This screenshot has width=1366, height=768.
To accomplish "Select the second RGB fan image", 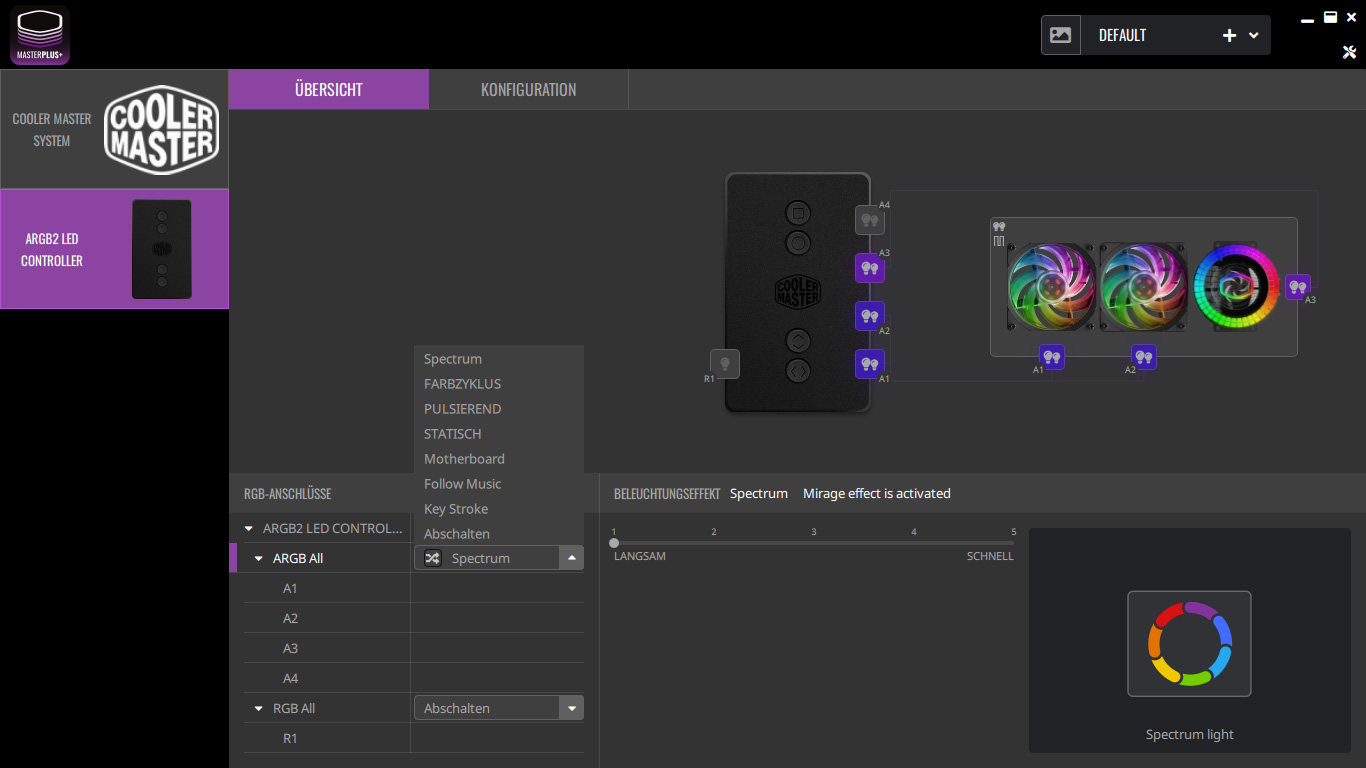I will 1144,287.
